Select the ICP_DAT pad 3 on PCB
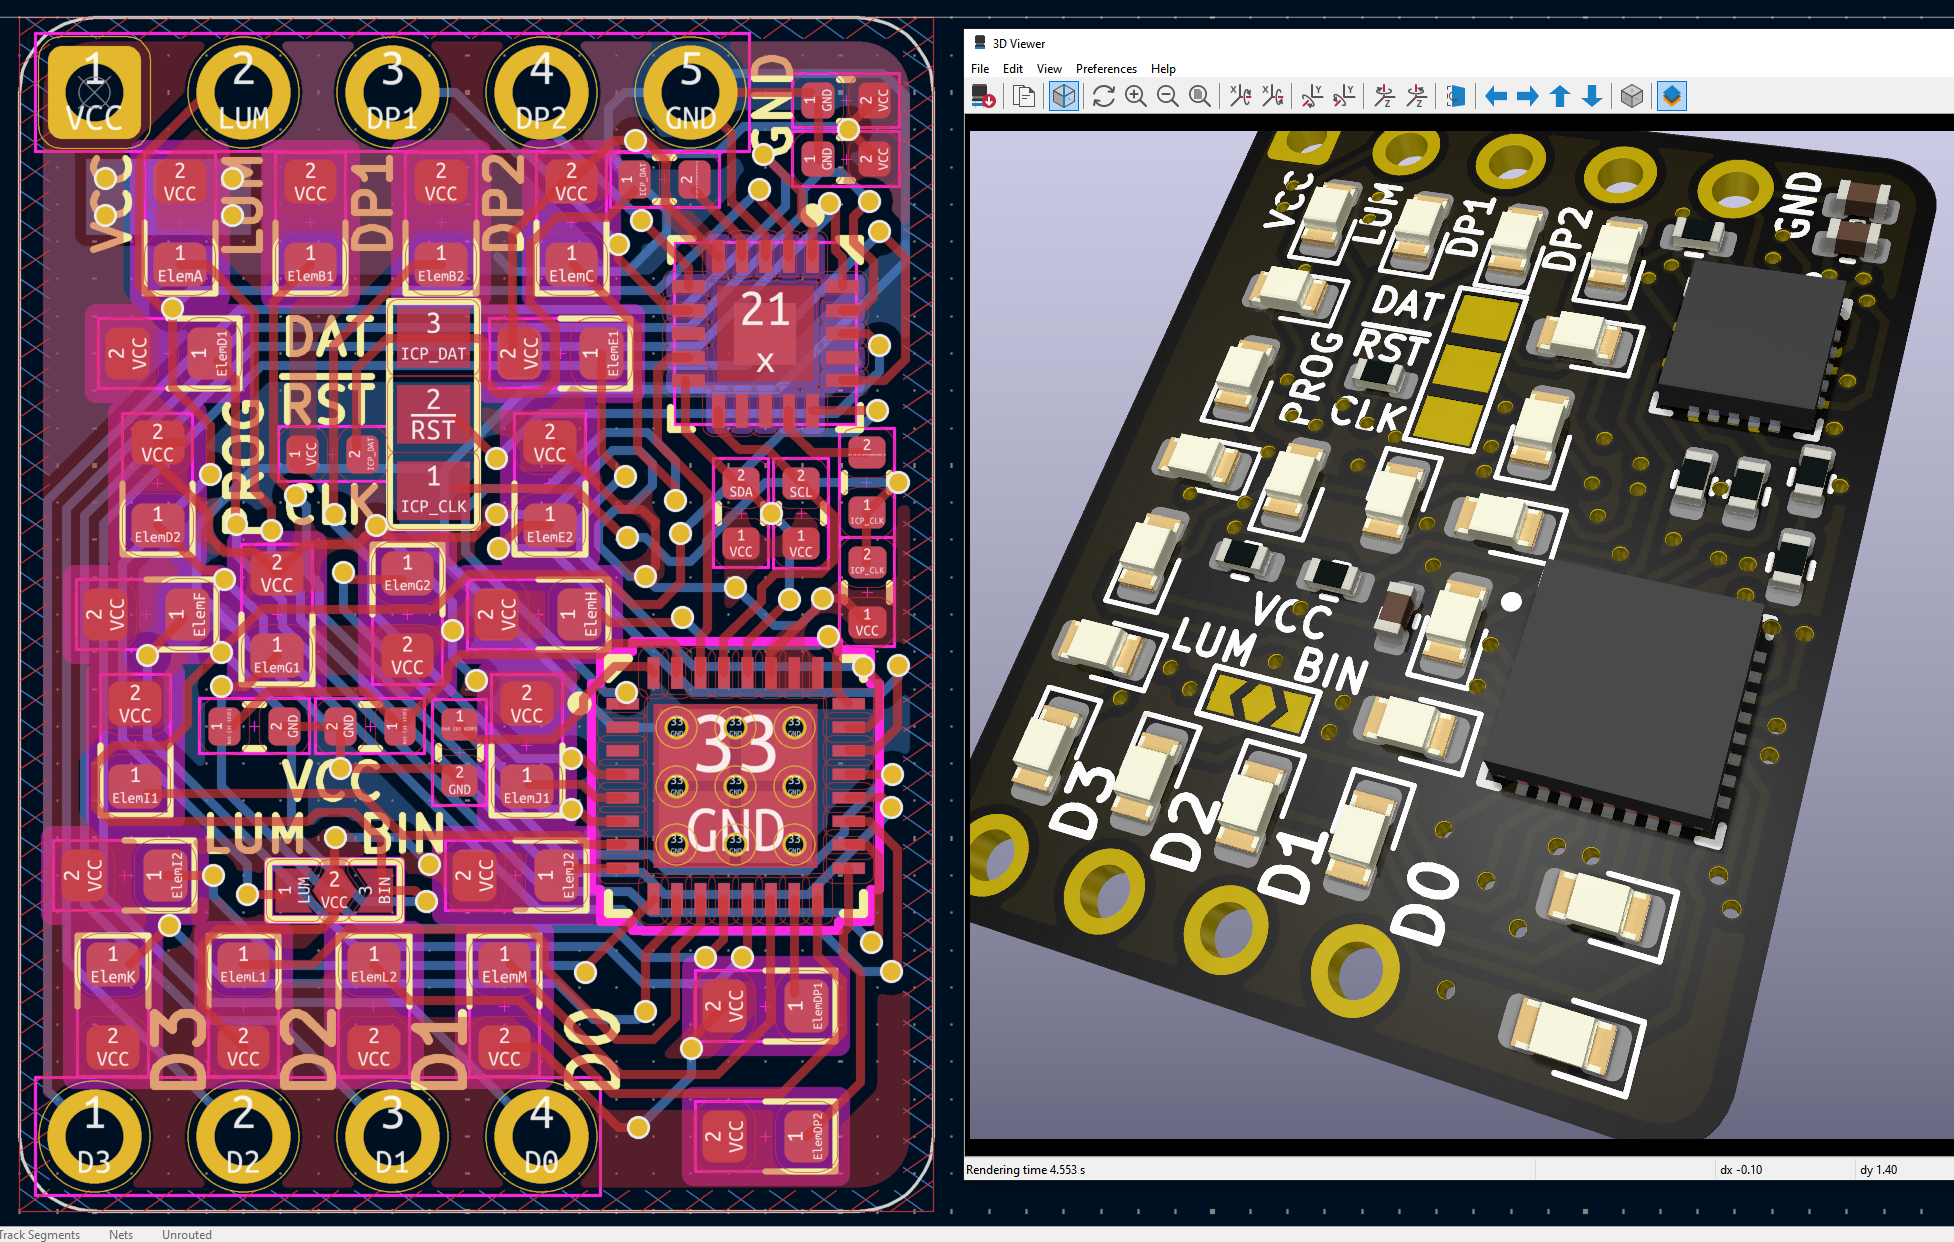Viewport: 1954px width, 1242px height. click(433, 338)
